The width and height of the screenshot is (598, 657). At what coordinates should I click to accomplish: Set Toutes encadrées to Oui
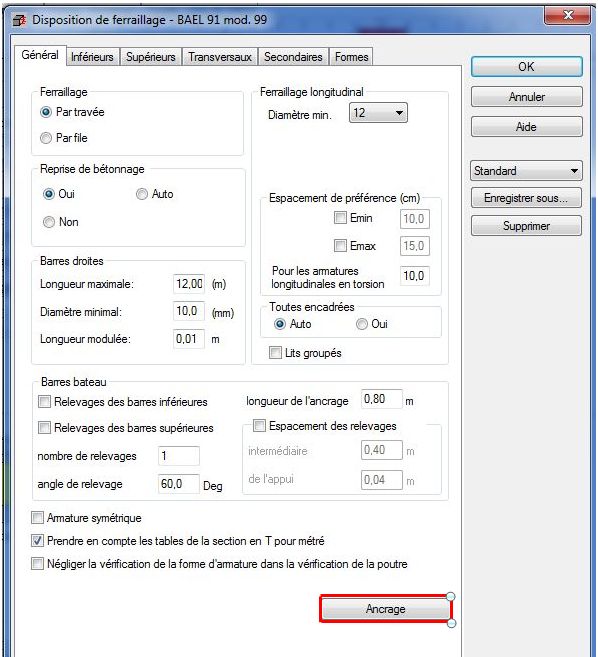362,324
